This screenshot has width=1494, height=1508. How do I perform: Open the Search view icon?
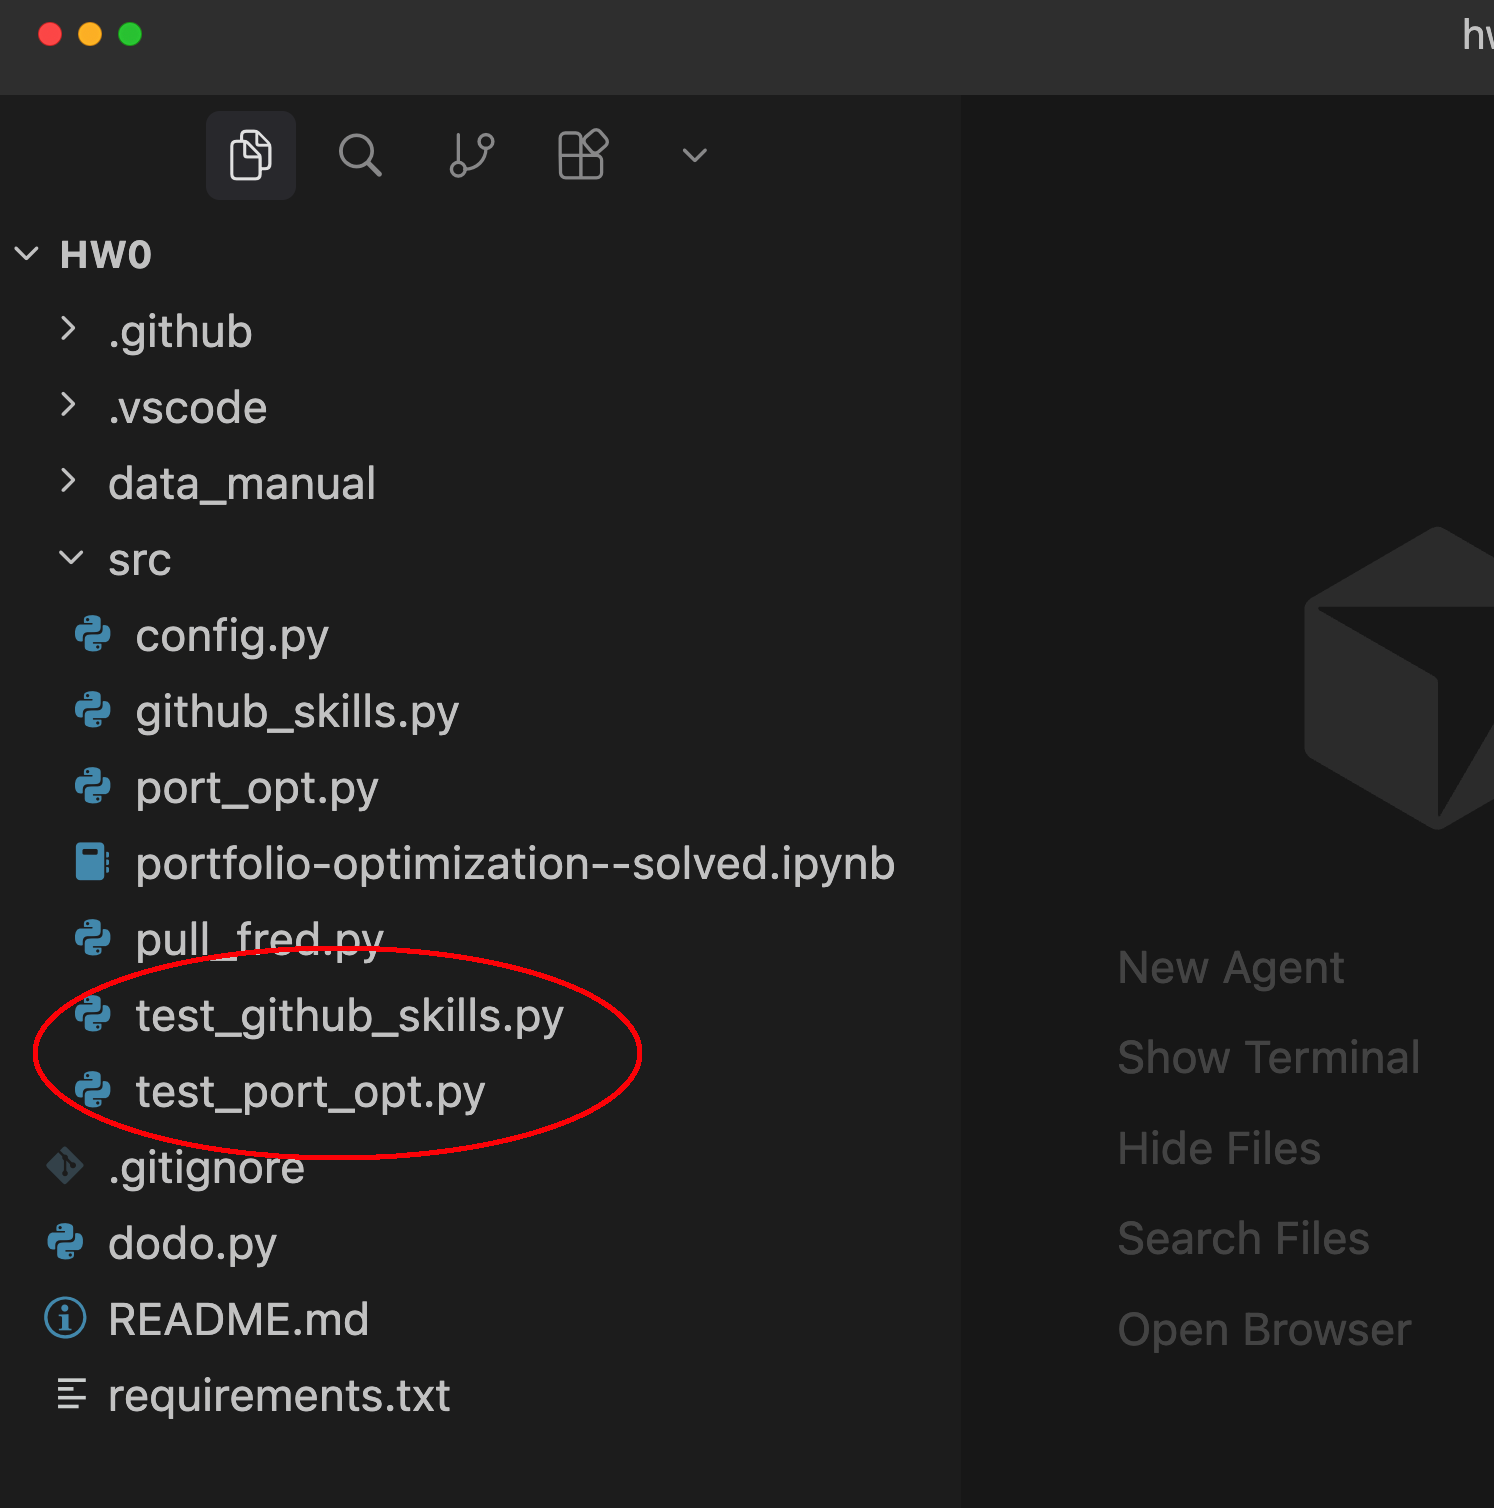(360, 155)
